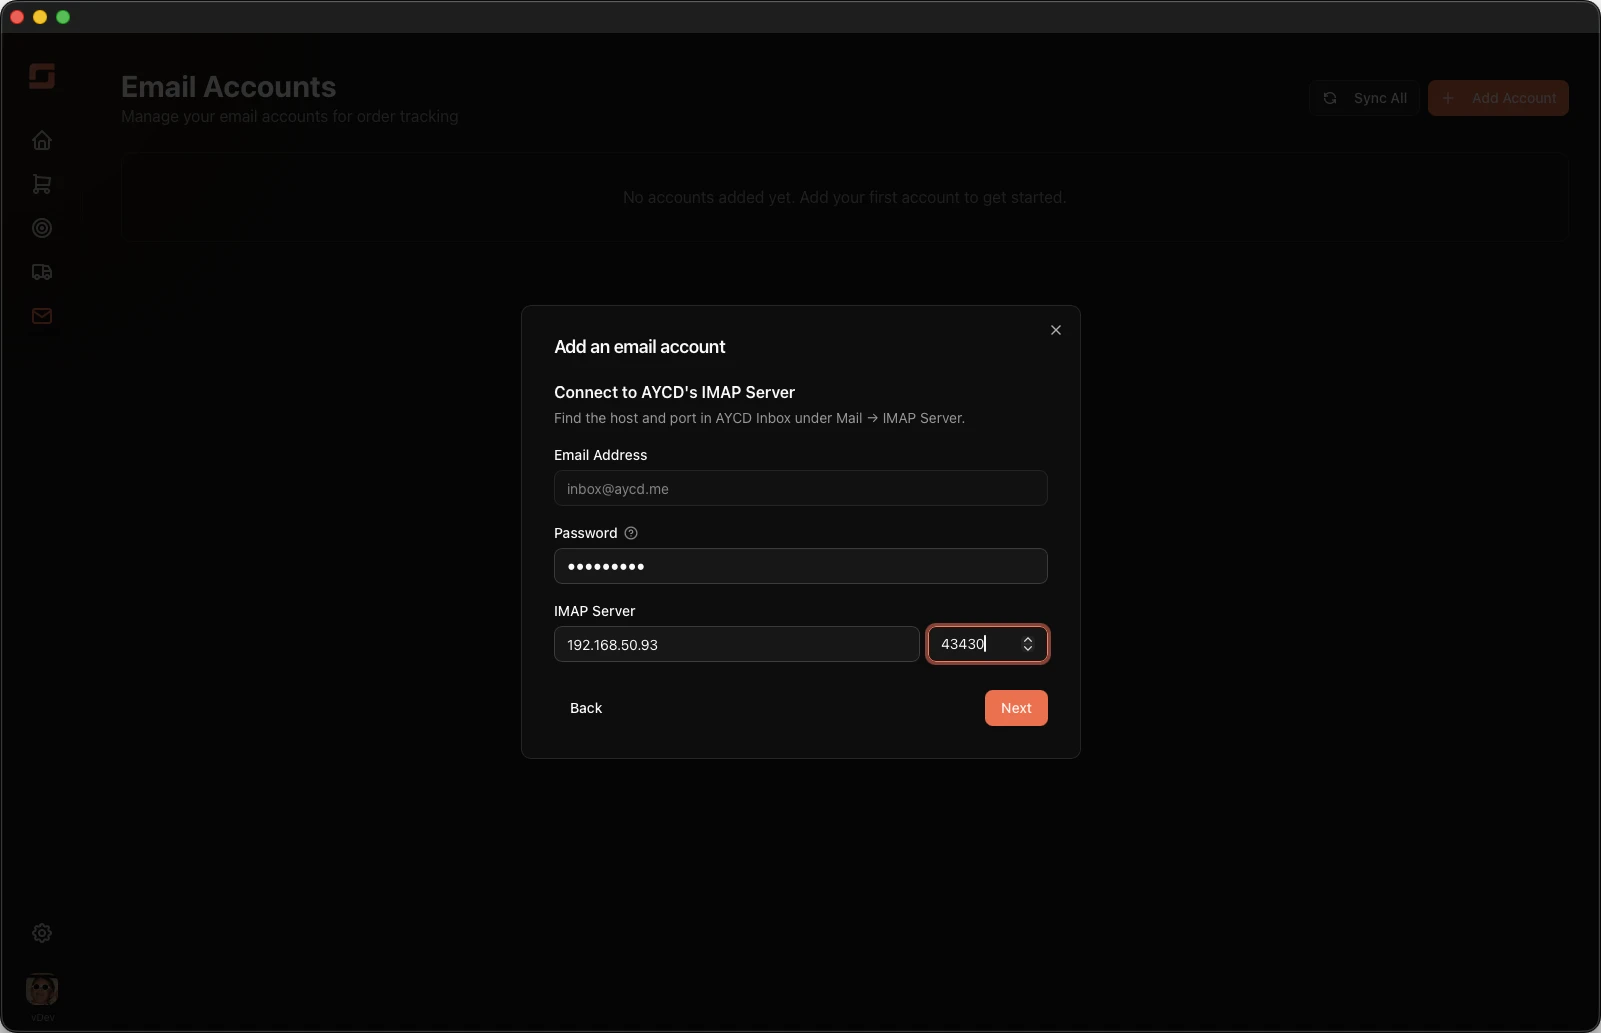This screenshot has width=1601, height=1033.
Task: Close the Add an email account dialog
Action: (x=1056, y=330)
